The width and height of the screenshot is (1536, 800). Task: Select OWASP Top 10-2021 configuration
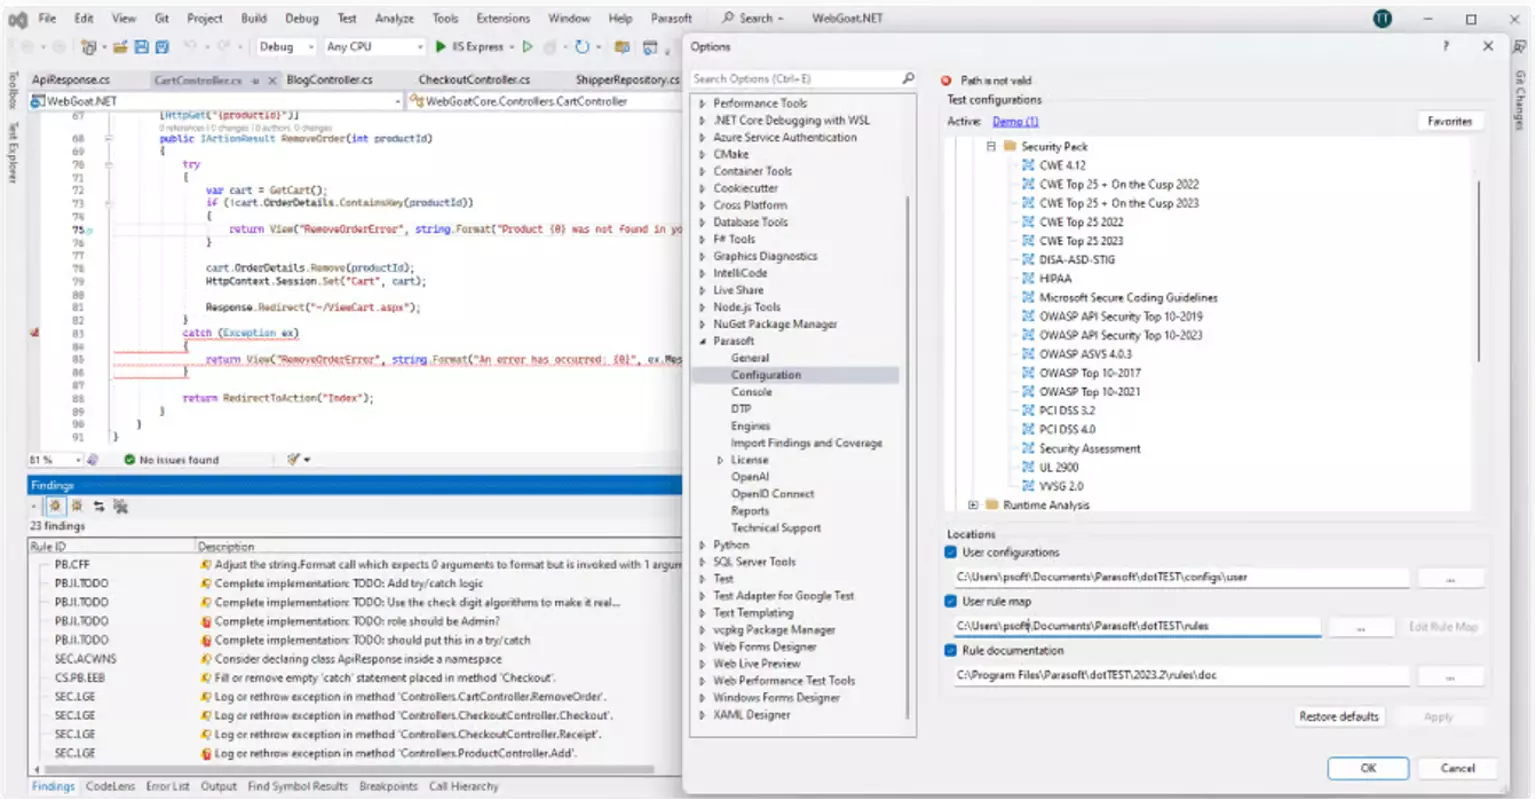1089,392
